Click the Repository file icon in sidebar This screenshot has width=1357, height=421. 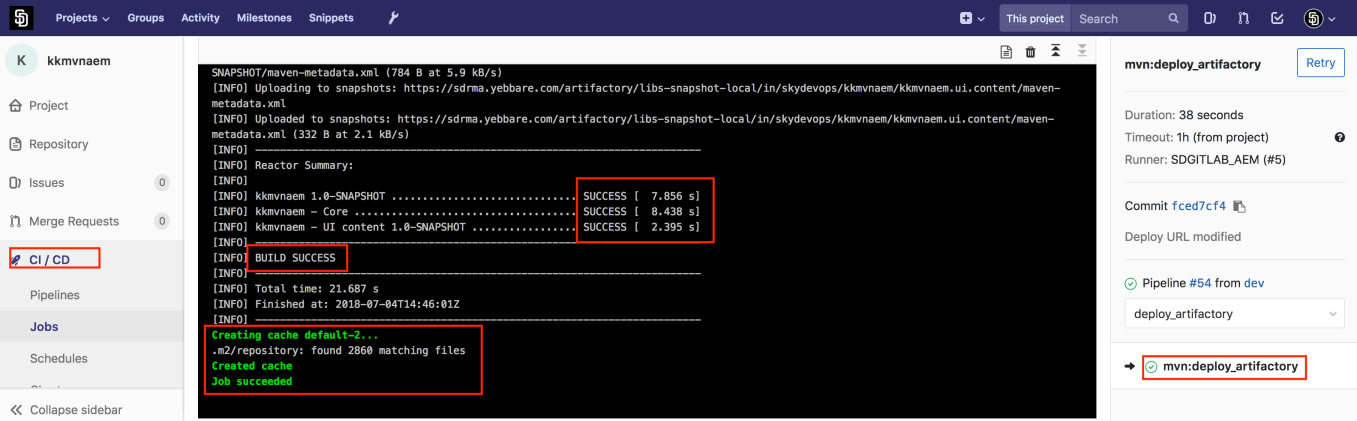(x=15, y=144)
